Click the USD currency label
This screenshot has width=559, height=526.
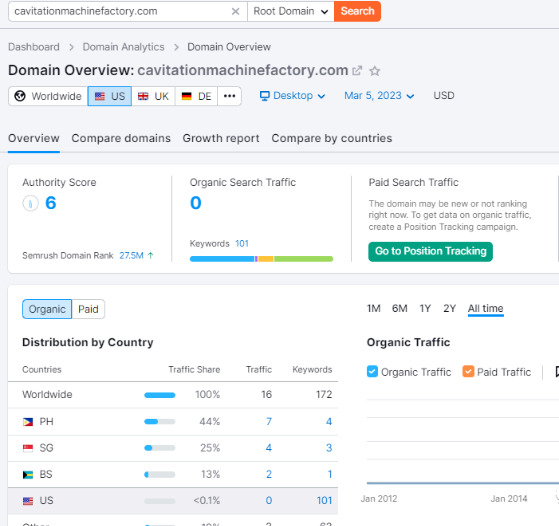[x=444, y=96]
